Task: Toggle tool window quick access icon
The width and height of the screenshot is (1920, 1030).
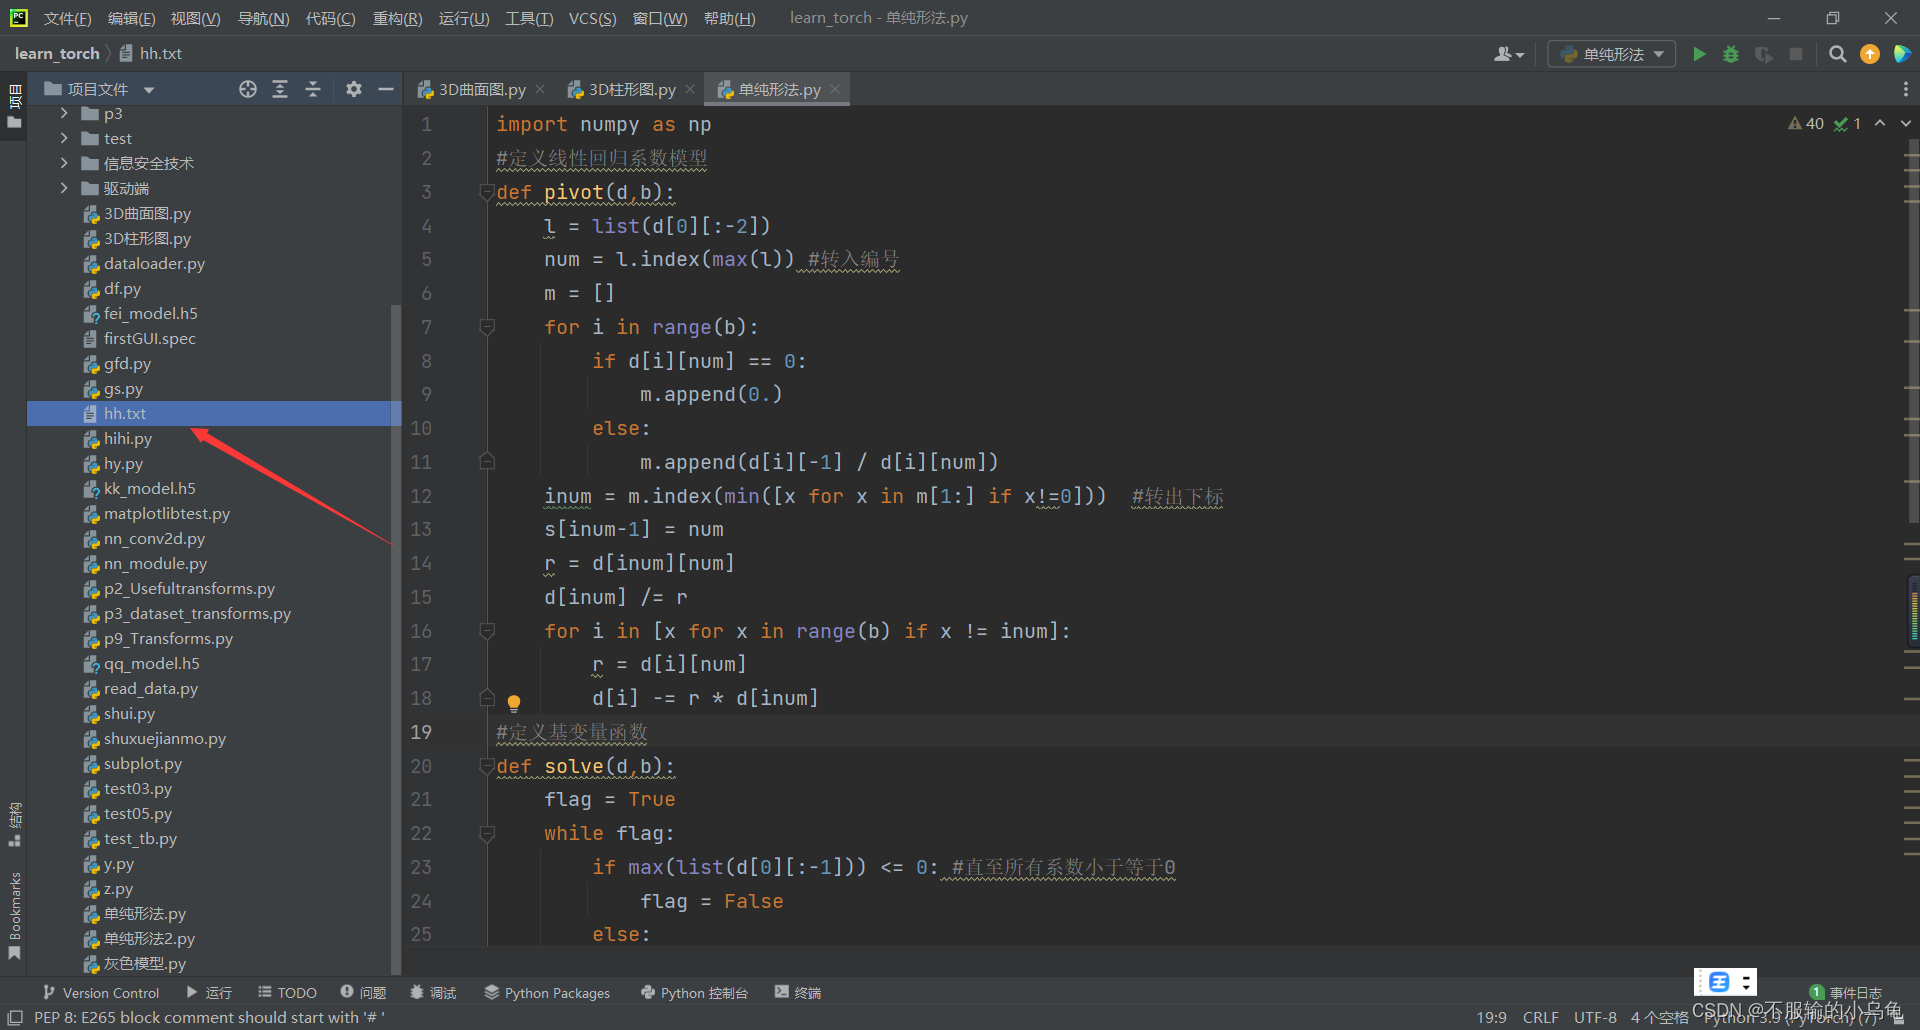Action: [x=15, y=1017]
